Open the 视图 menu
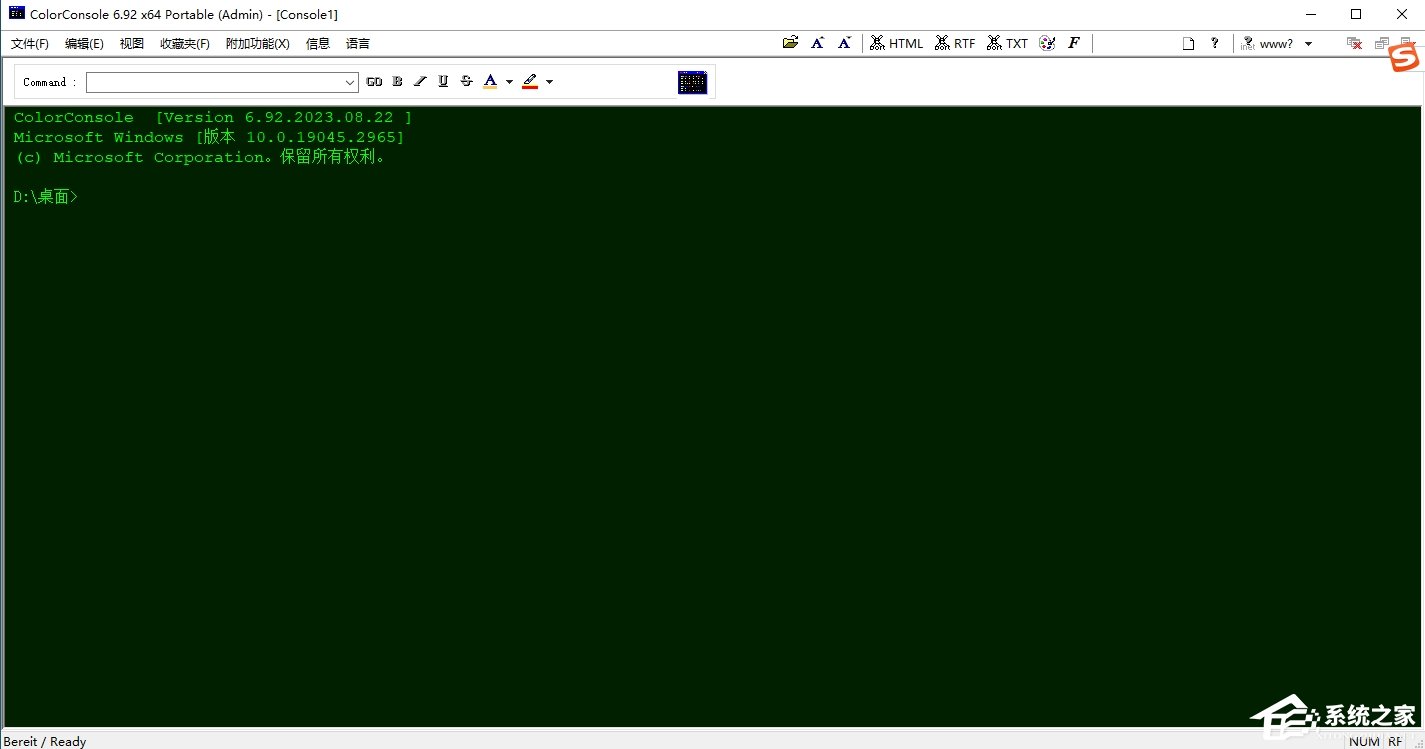This screenshot has width=1425, height=749. pos(132,43)
